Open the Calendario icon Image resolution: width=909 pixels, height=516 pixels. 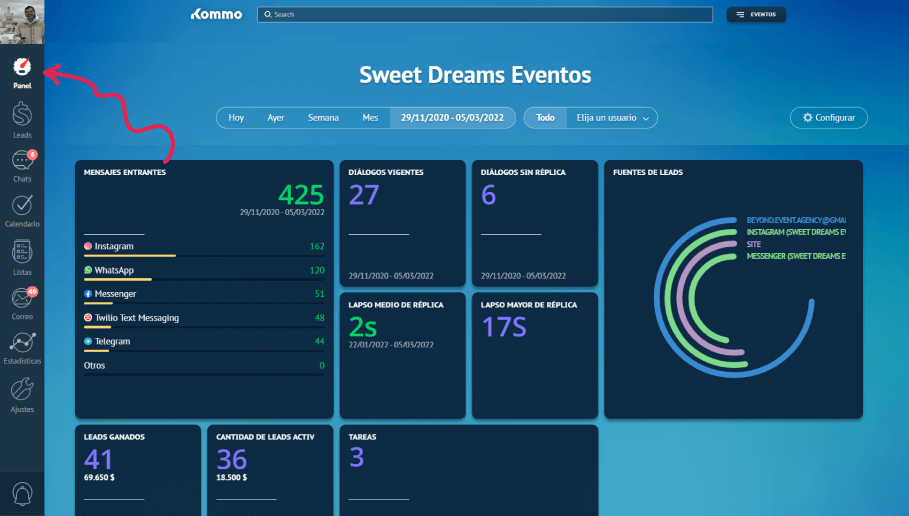pos(22,206)
